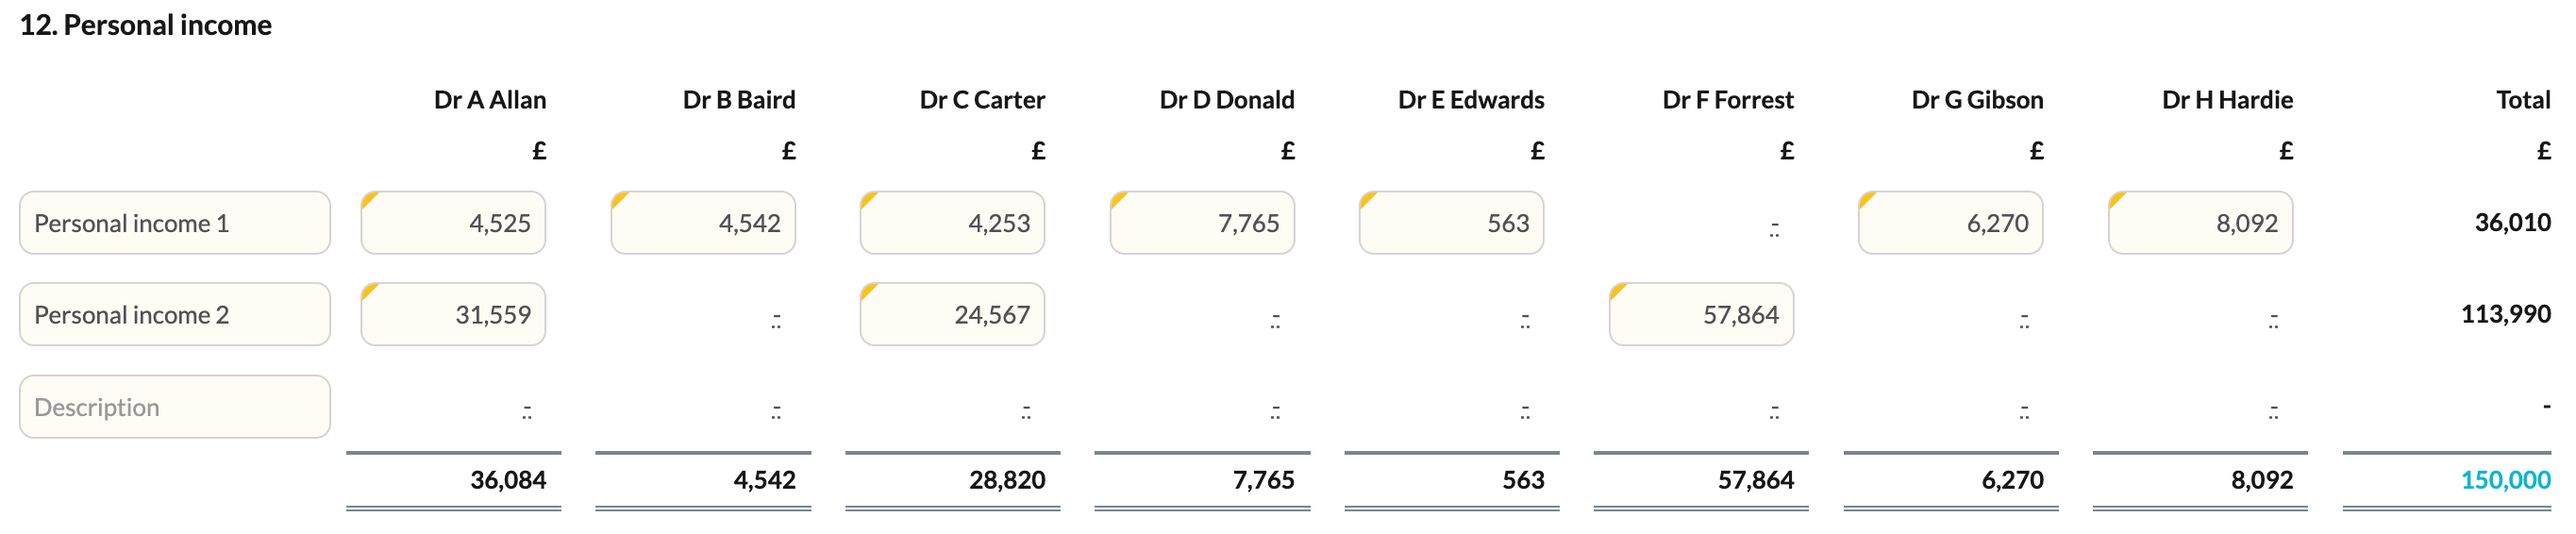Select Dr C Carter's 24,567 cell
2576x534 pixels.
[952, 315]
